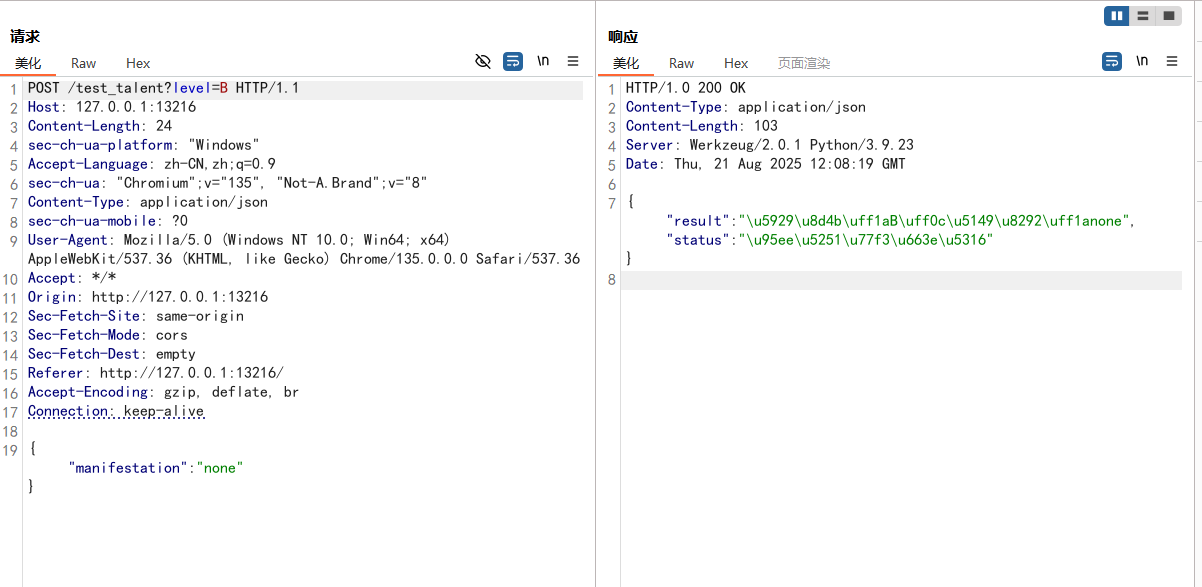The image size is (1202, 587).
Task: Toggle \n non-printable characters in request panel
Action: click(x=543, y=62)
